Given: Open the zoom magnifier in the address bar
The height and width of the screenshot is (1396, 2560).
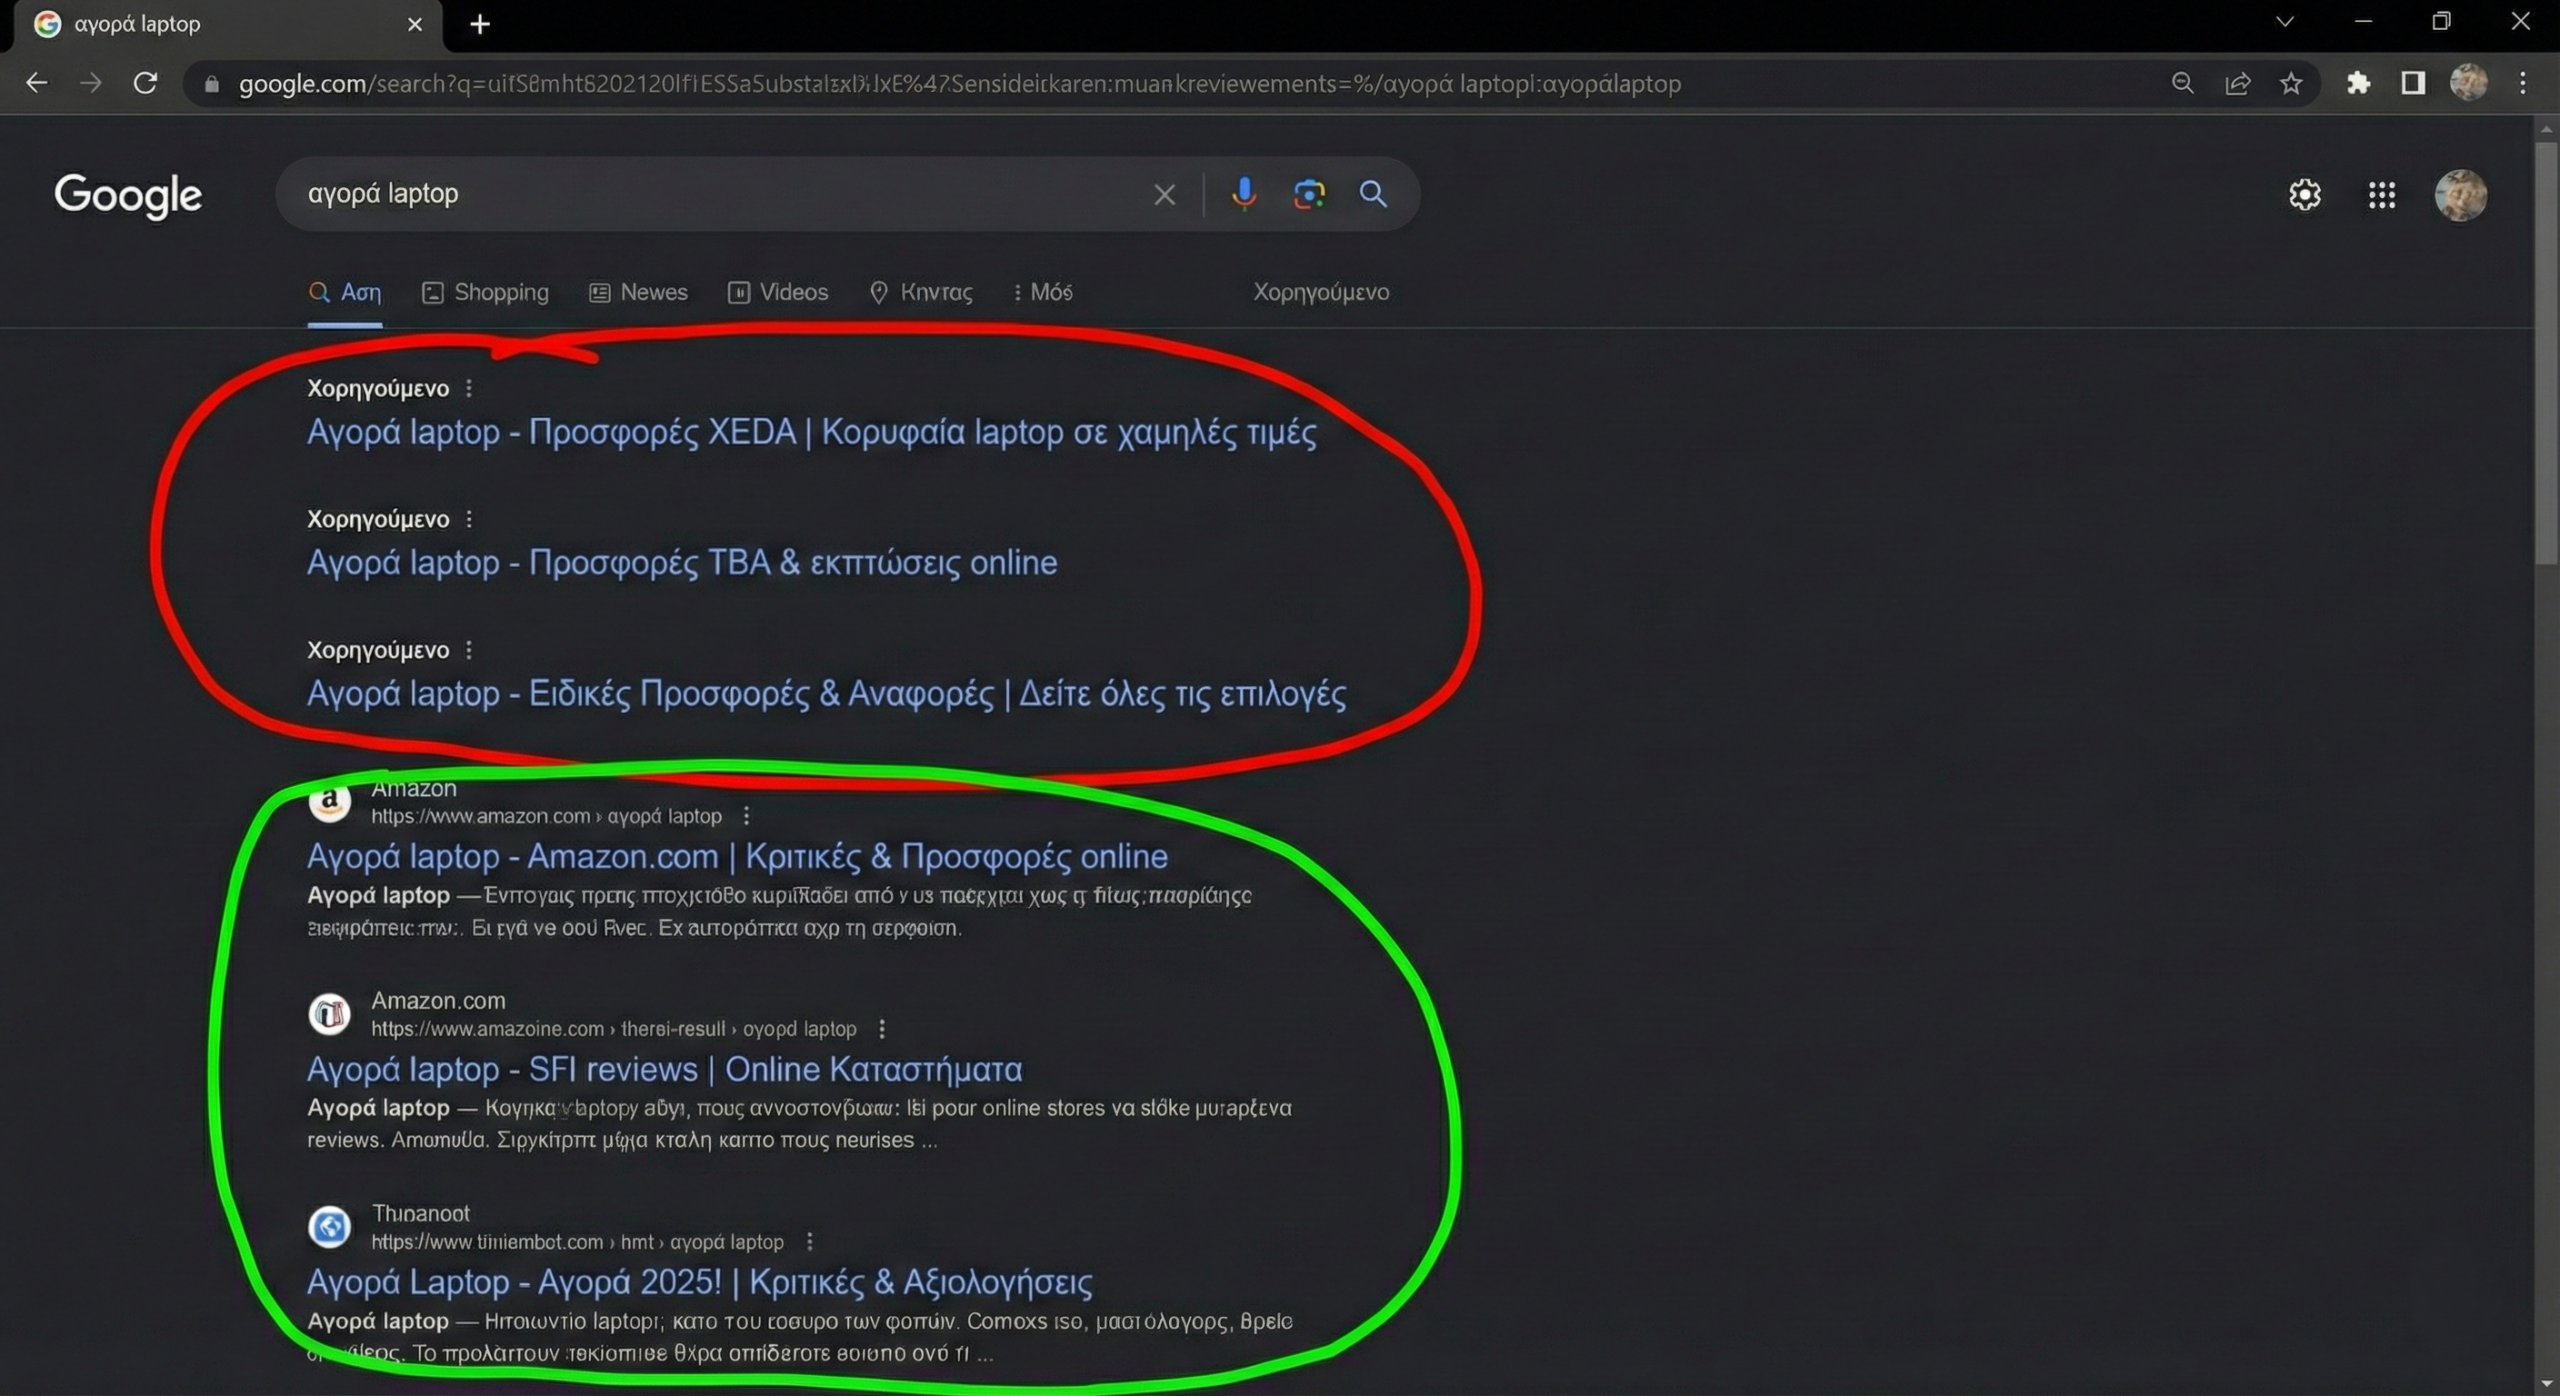Looking at the screenshot, I should [x=2184, y=83].
